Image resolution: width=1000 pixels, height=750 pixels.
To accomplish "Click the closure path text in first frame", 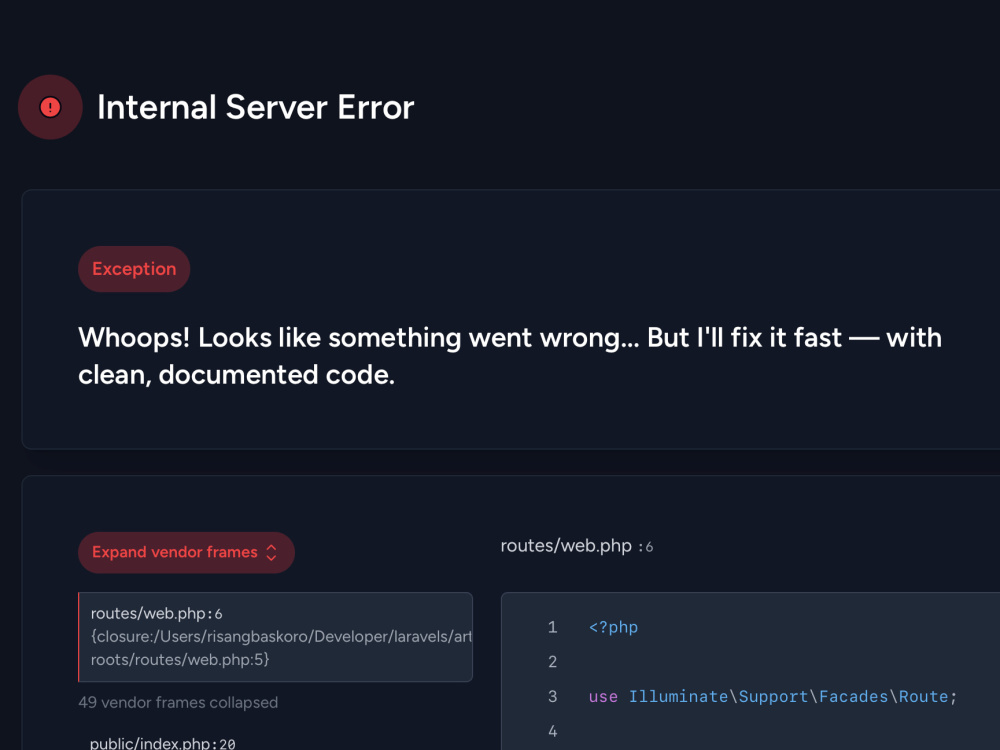I will 281,648.
